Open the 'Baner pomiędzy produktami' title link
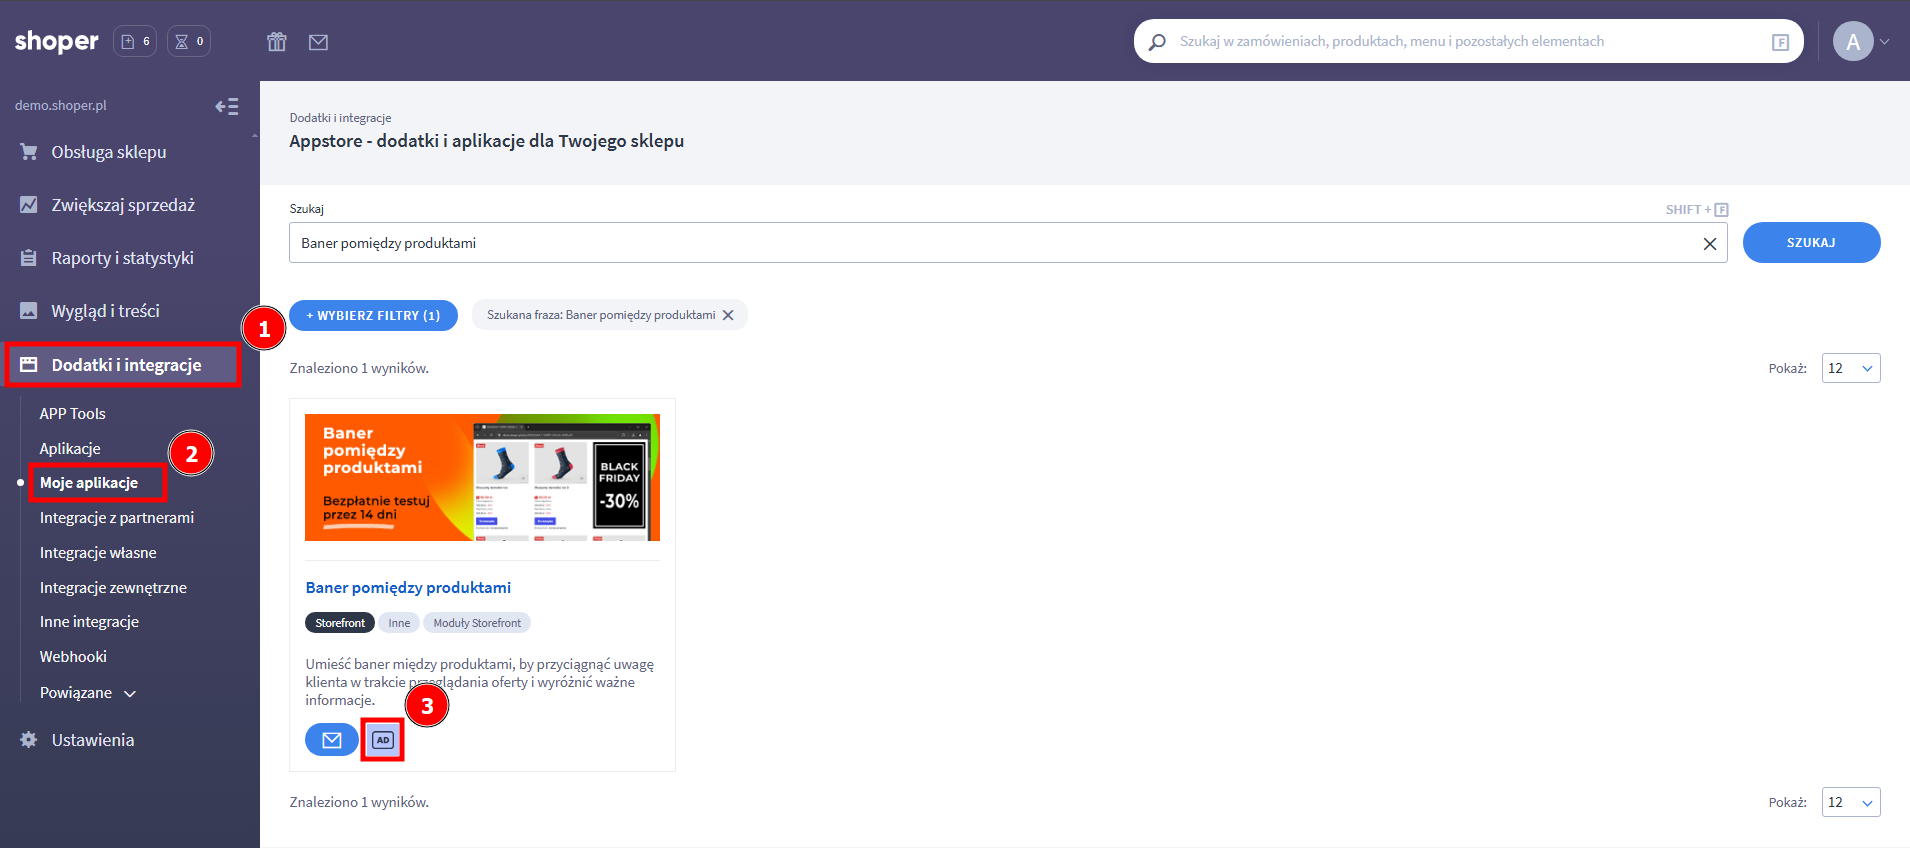 pos(408,588)
